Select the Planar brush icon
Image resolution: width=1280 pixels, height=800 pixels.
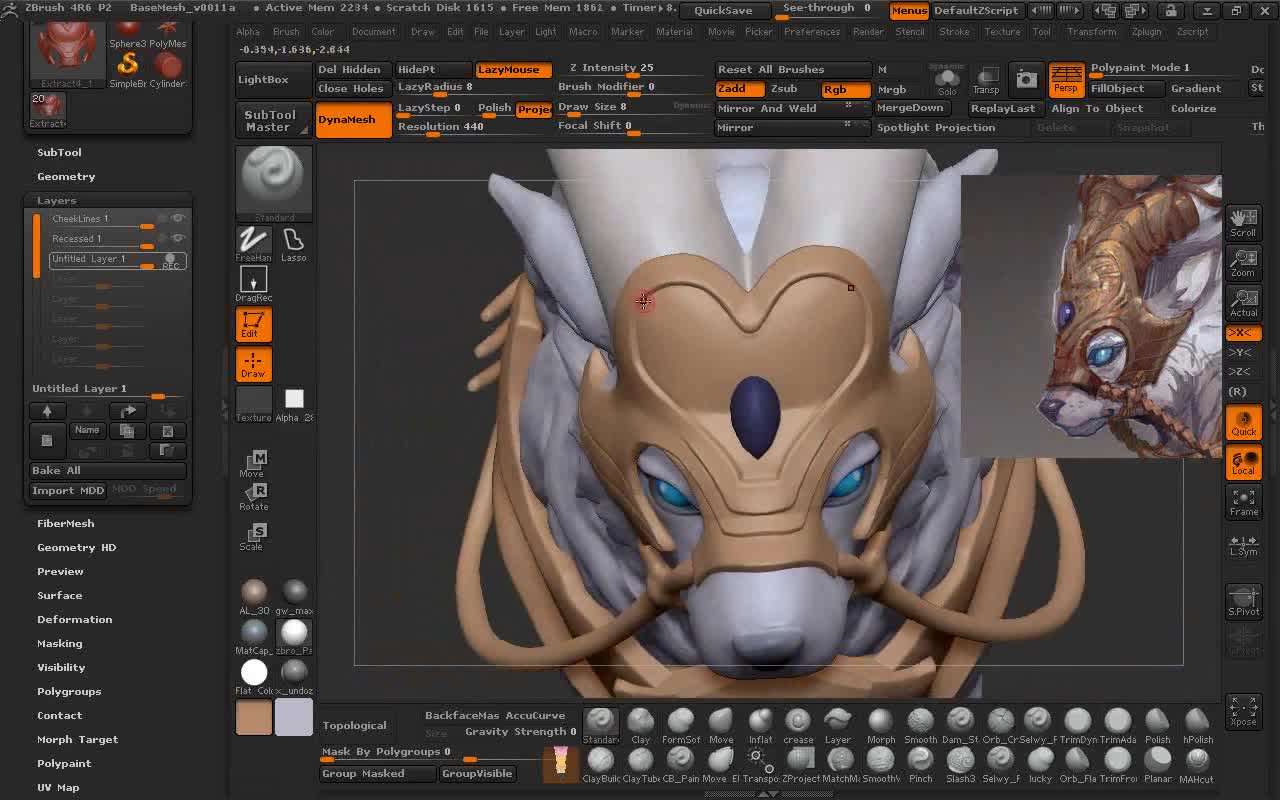[1157, 764]
